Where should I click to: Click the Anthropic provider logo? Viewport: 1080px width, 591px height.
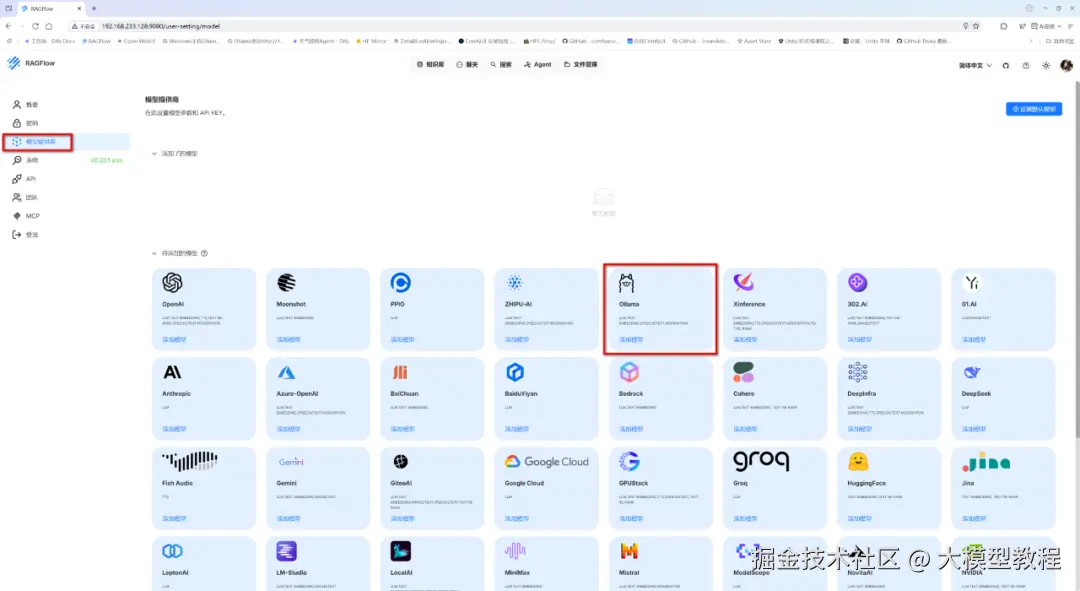[x=172, y=372]
